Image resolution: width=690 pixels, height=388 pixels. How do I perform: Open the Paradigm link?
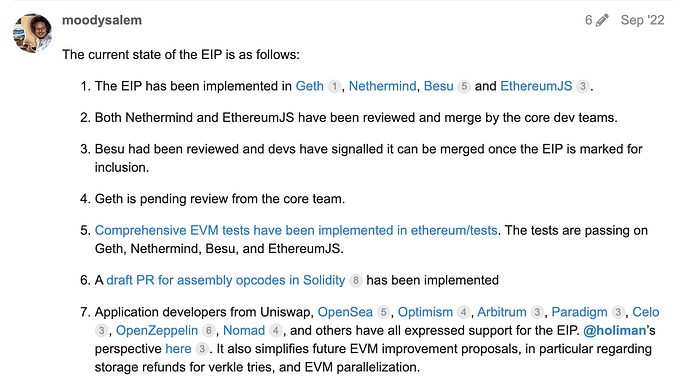579,312
